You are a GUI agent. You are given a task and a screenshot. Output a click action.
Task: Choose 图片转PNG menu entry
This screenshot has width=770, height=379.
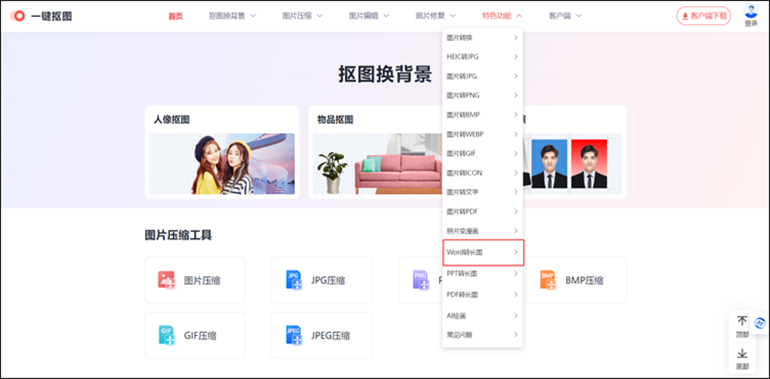click(x=482, y=95)
